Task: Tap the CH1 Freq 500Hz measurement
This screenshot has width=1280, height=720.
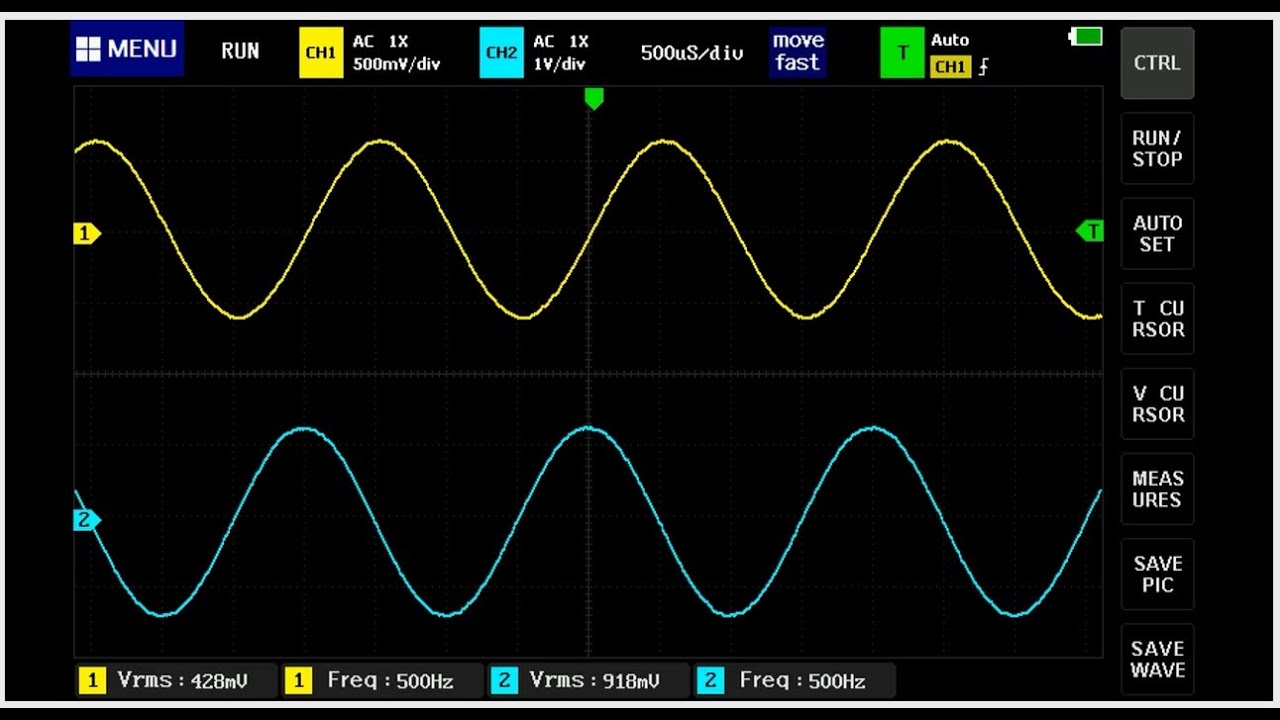Action: coord(380,681)
